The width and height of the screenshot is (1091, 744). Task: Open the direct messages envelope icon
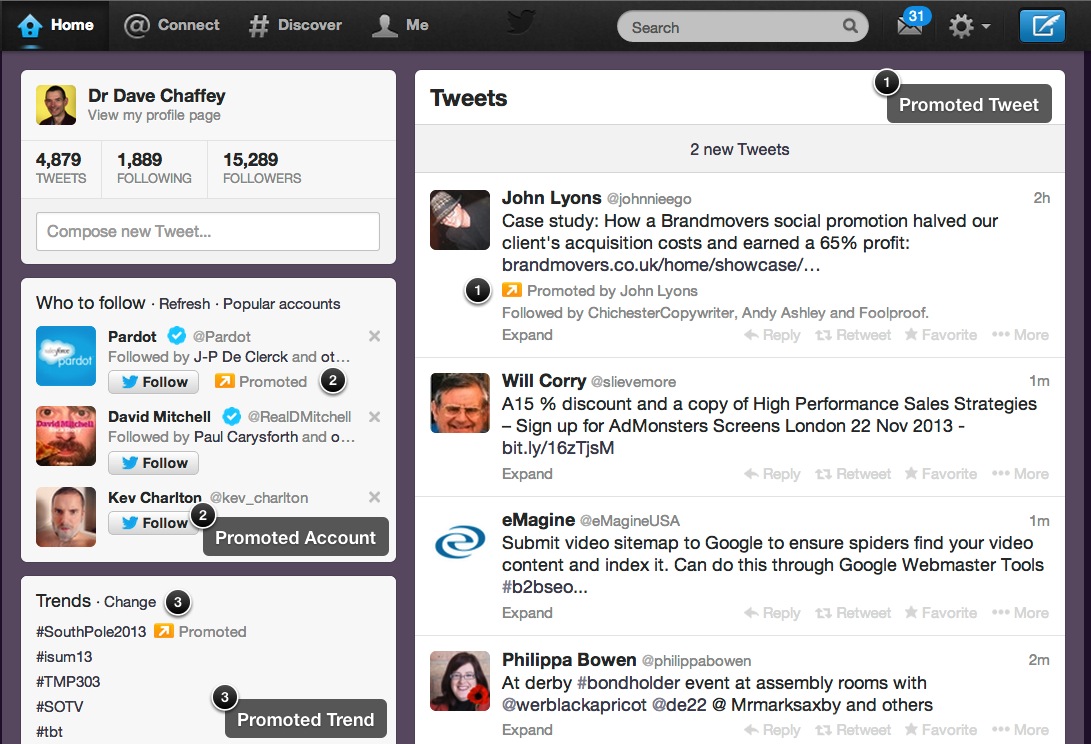pyautogui.click(x=909, y=26)
